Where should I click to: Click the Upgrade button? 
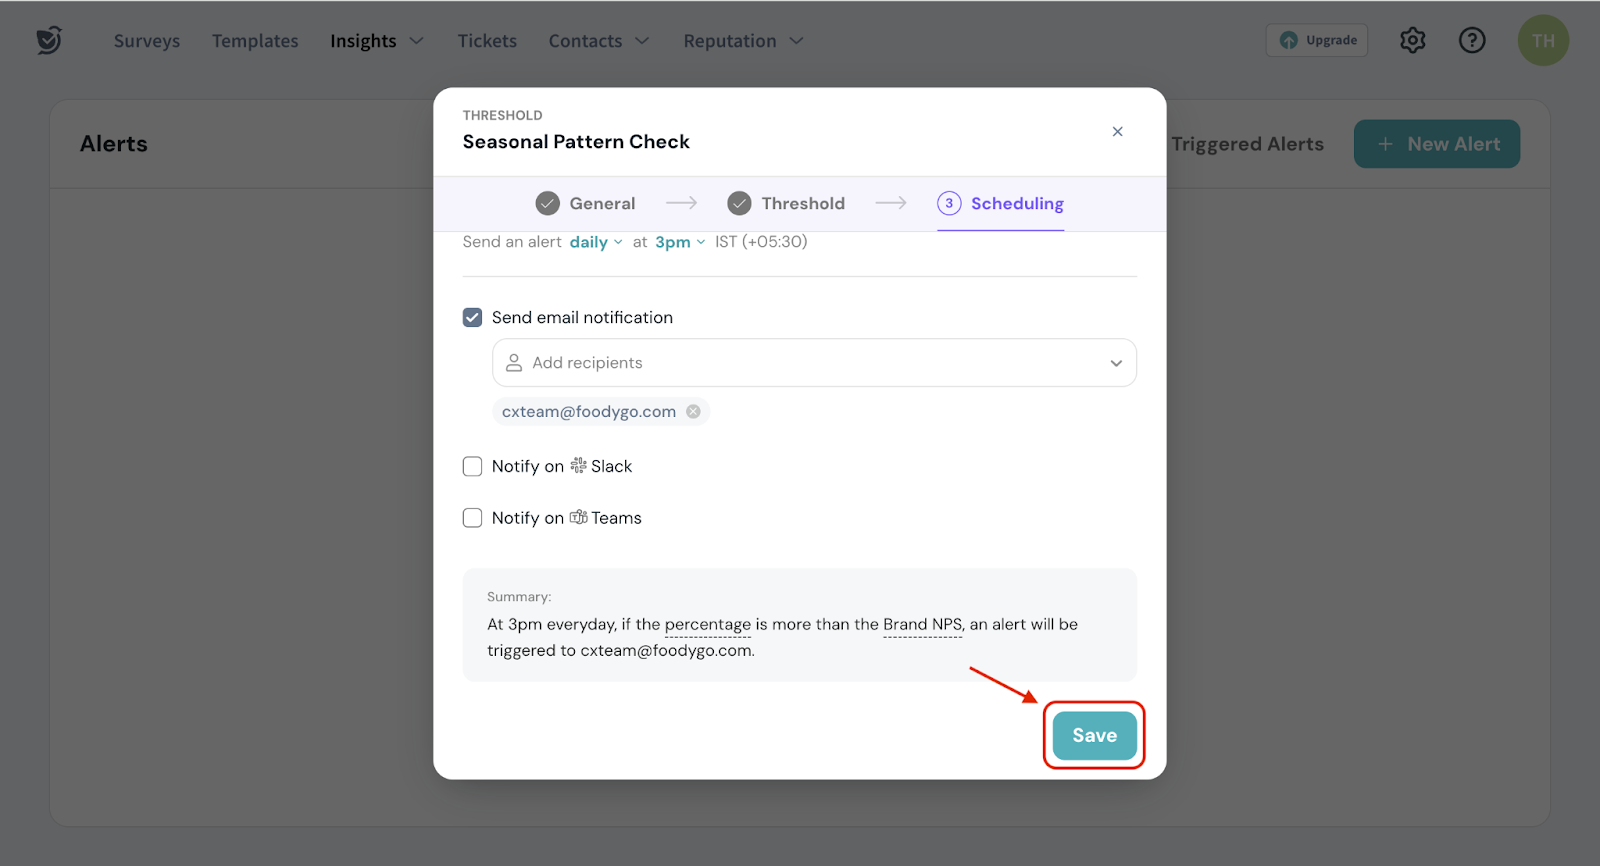tap(1317, 41)
